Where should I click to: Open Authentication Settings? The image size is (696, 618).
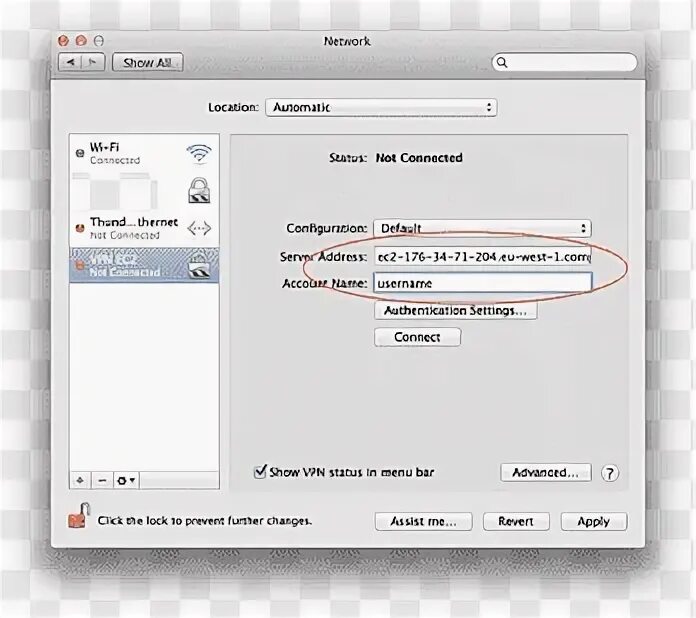coord(455,310)
